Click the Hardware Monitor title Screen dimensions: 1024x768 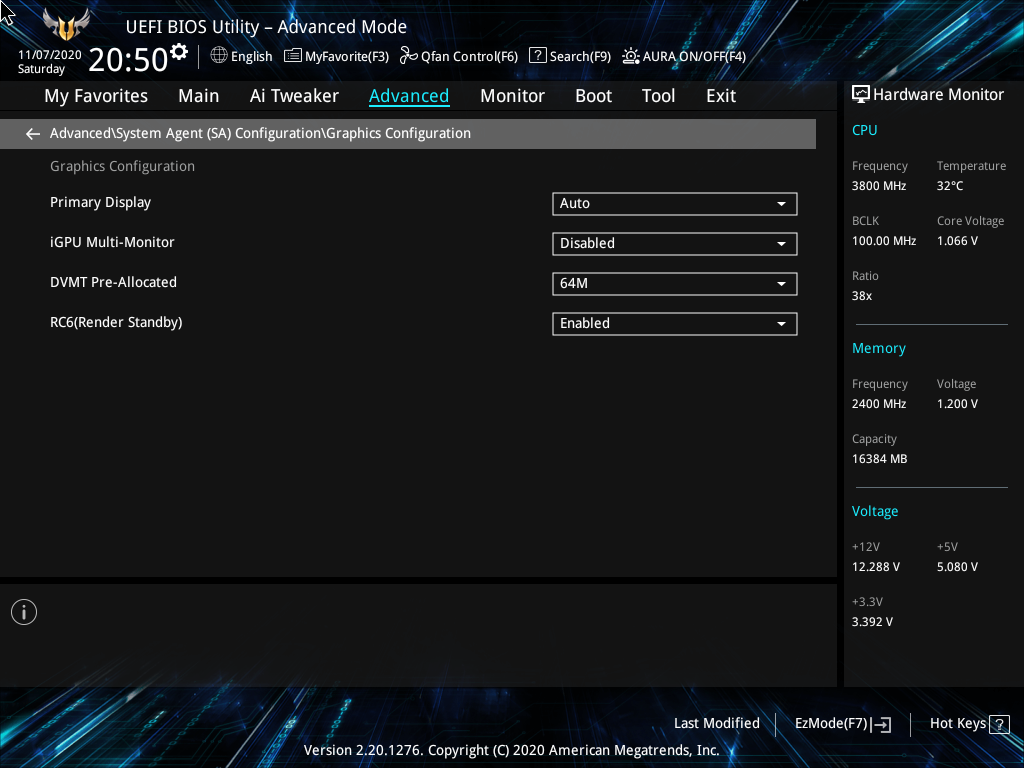tap(938, 95)
